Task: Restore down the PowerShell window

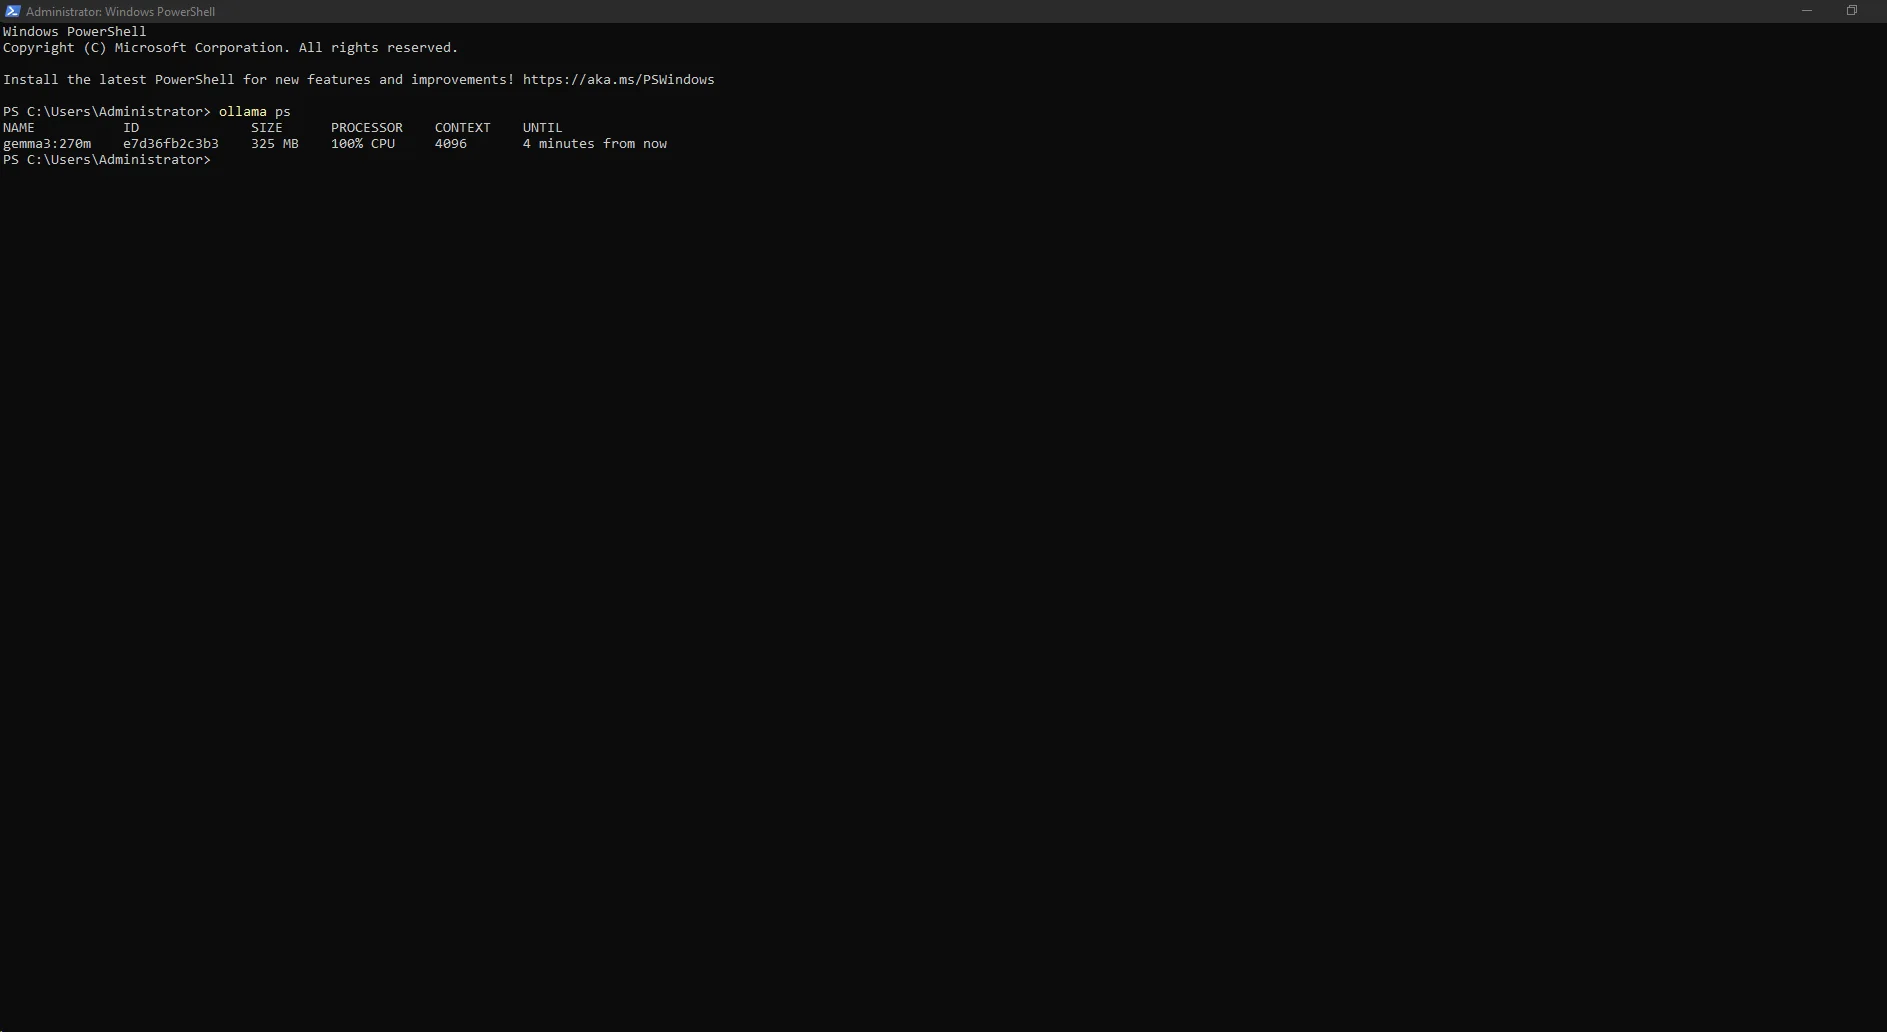Action: pos(1851,11)
